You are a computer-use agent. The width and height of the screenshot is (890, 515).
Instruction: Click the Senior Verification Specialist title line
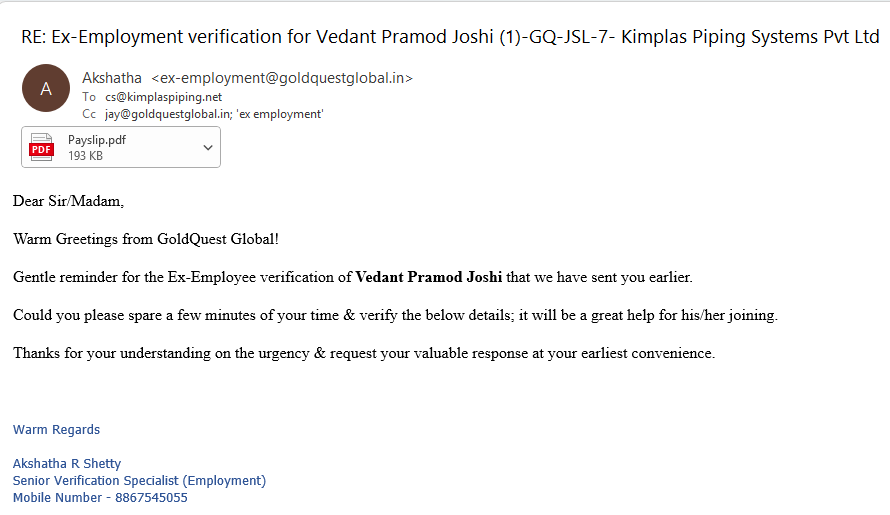[x=139, y=480]
